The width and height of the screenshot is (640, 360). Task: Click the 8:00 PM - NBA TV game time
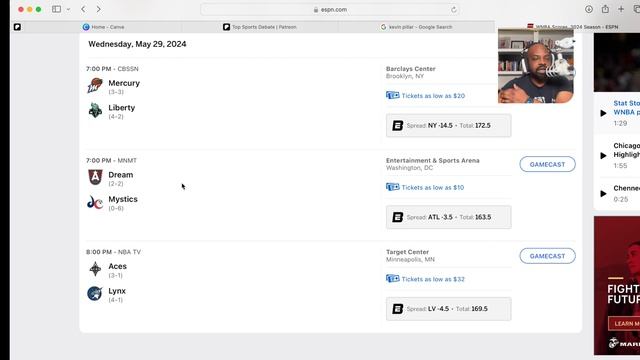point(113,252)
